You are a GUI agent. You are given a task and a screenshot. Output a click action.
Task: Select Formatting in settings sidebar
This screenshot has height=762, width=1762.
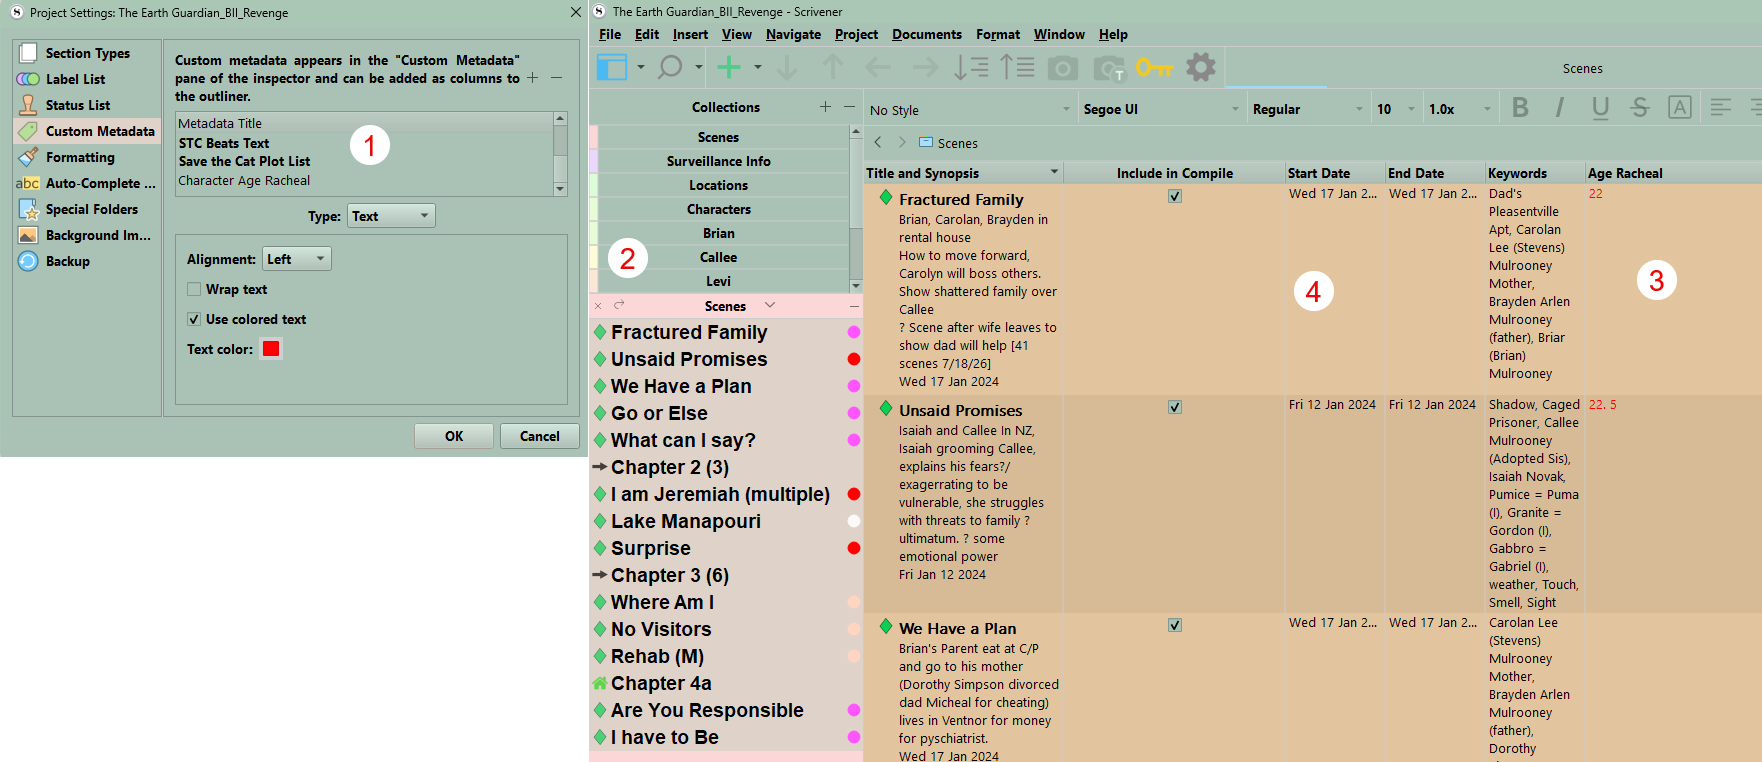point(87,157)
